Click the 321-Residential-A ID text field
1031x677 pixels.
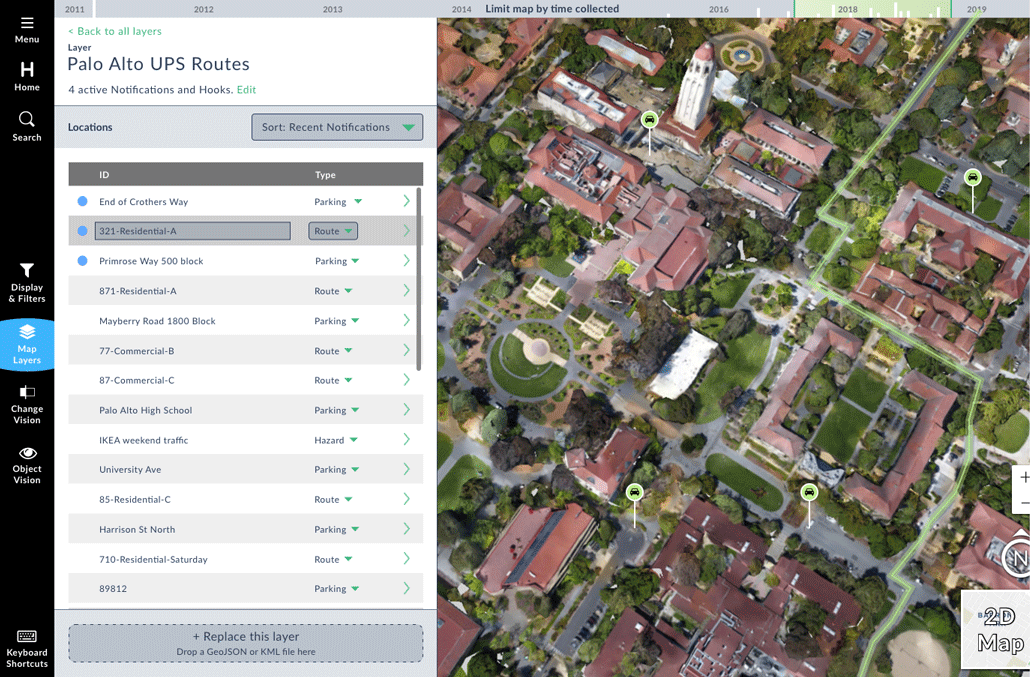pos(192,231)
